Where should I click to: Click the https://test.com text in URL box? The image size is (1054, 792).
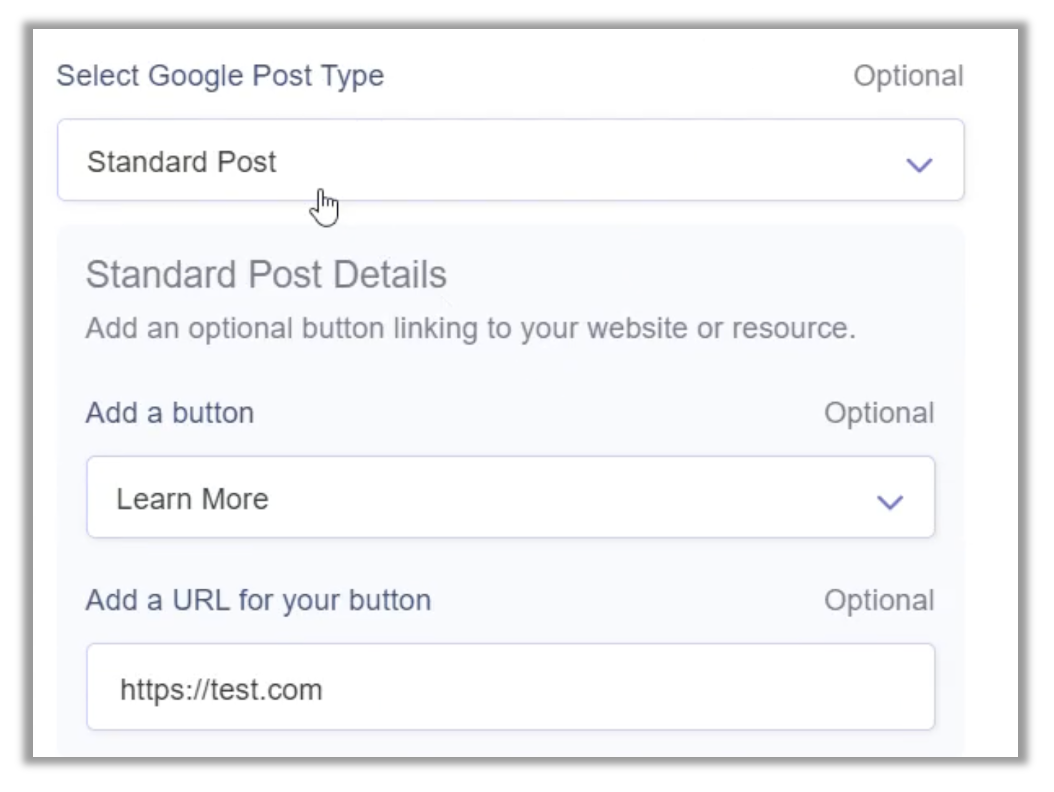pyautogui.click(x=221, y=689)
